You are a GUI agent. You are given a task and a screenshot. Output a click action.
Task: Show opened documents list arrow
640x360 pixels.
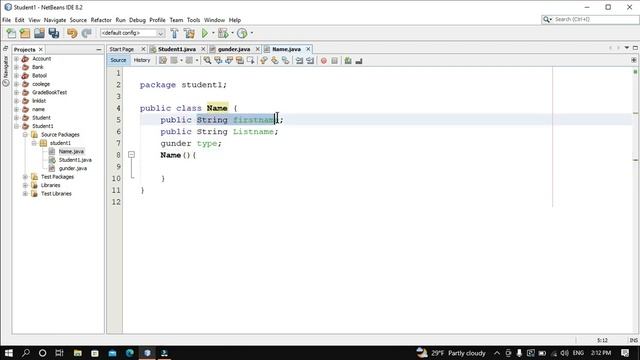[627, 48]
